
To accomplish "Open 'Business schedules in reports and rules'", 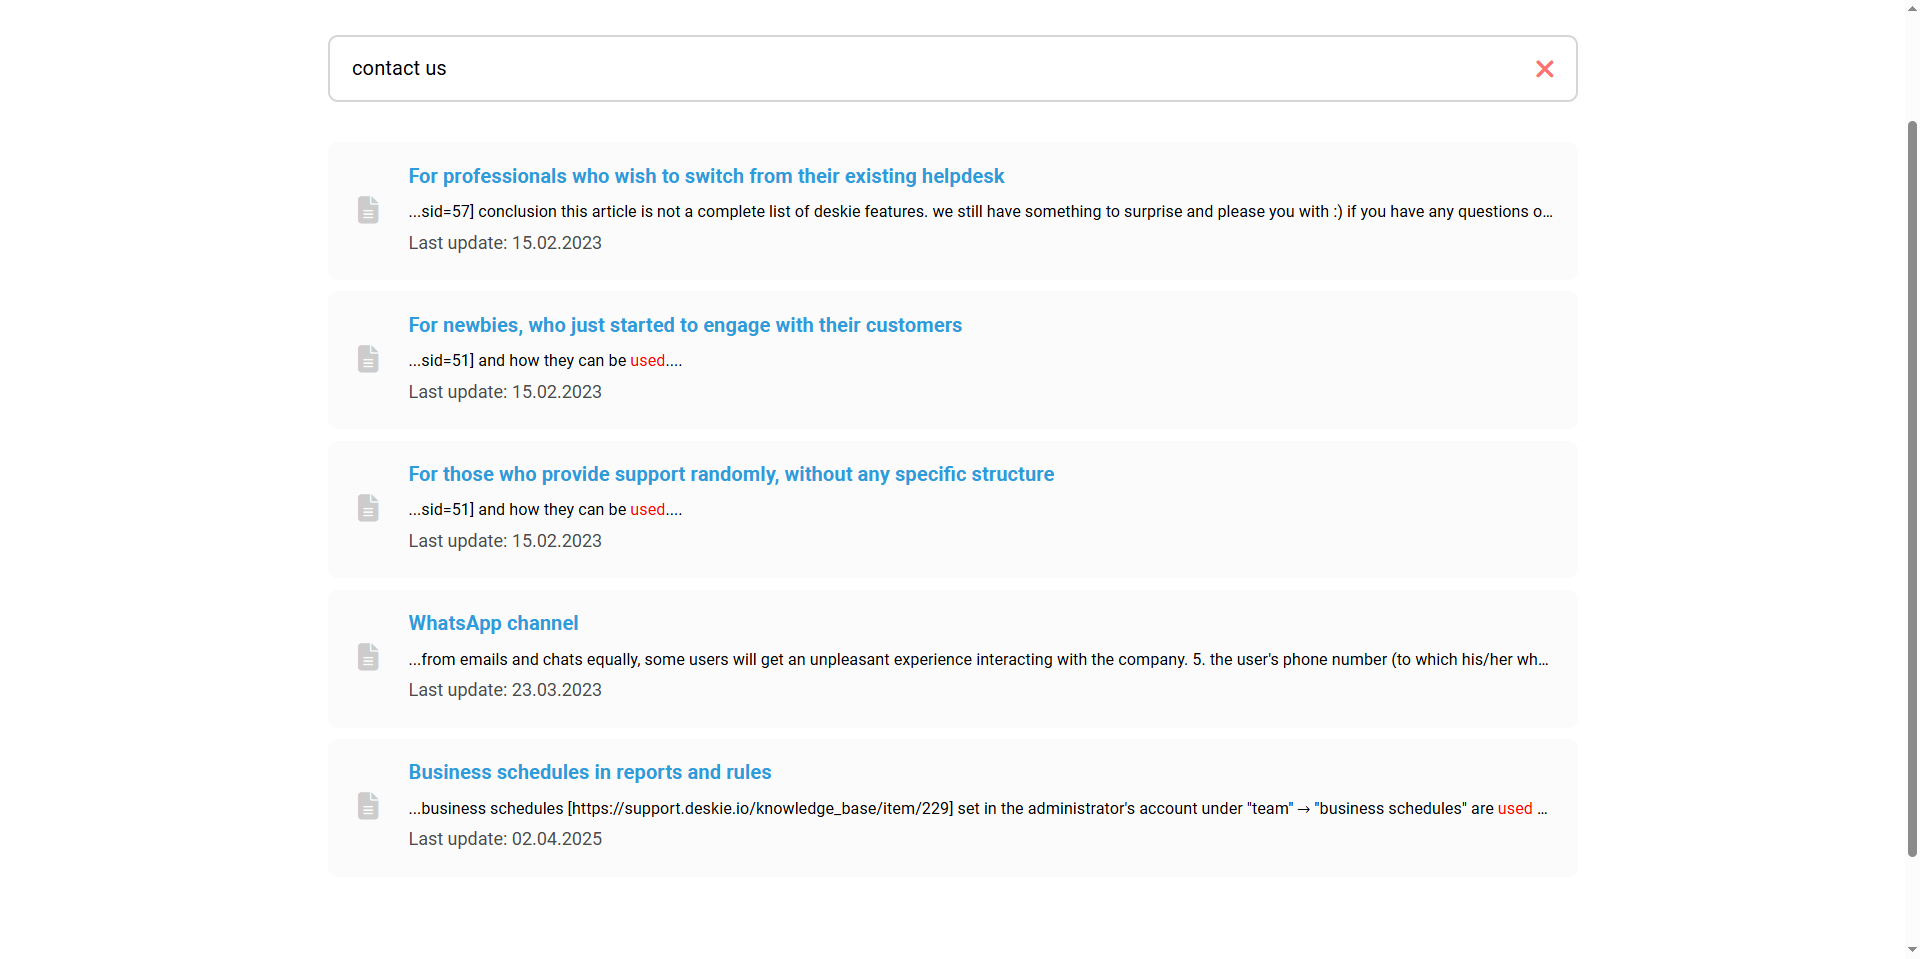I will (x=590, y=772).
